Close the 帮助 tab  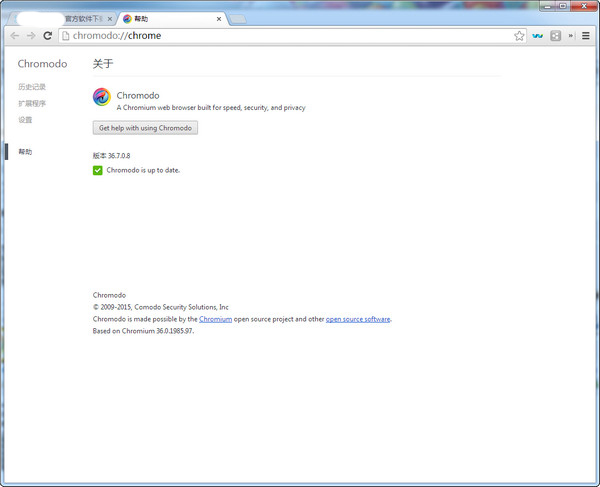(219, 19)
